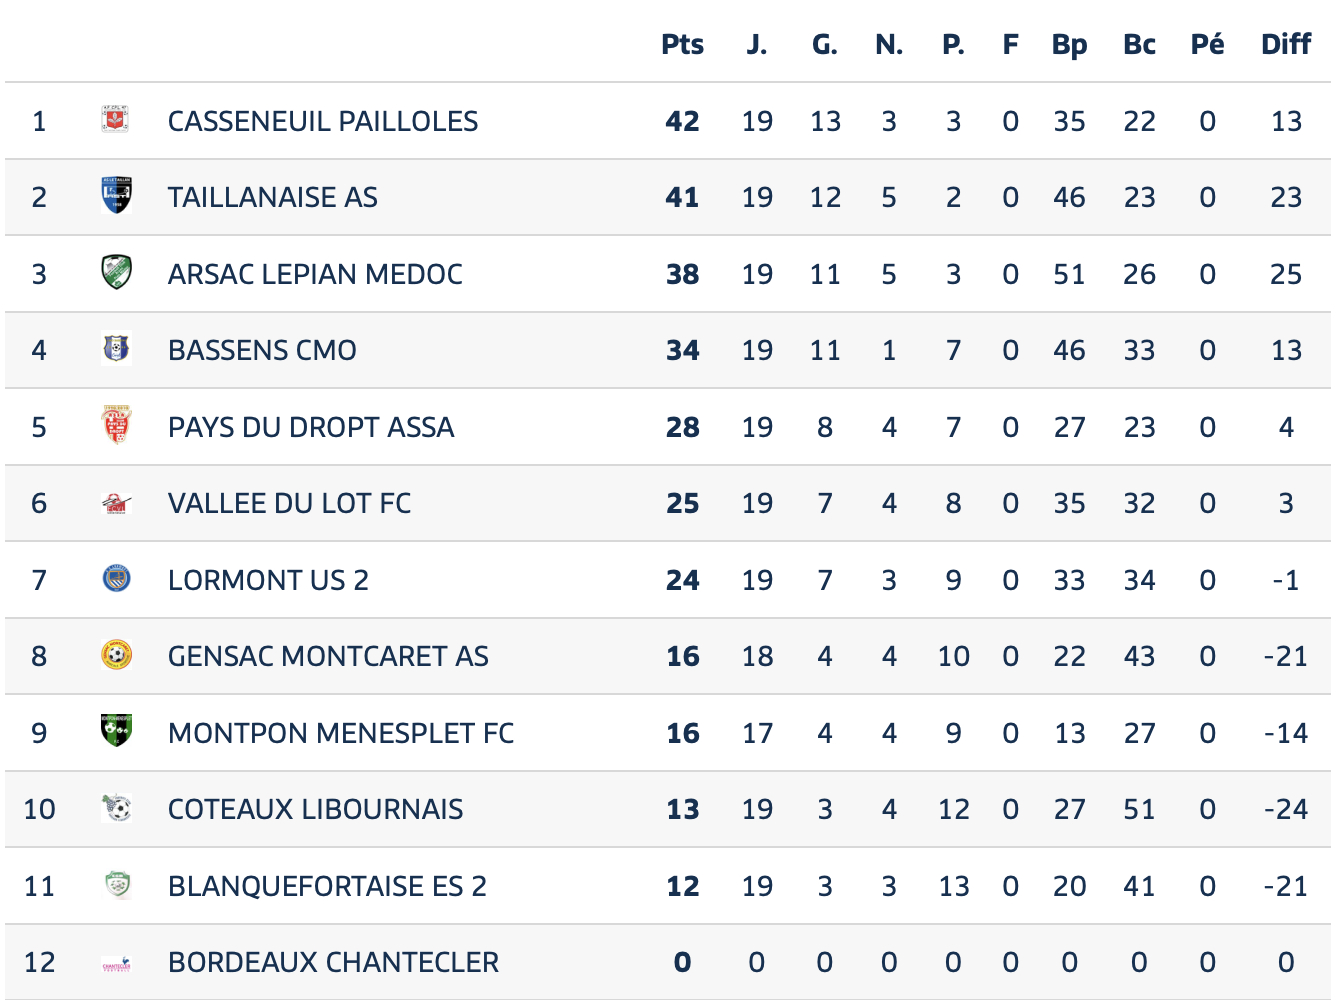Select Arsac Lepian Medoc's 38 points cell
This screenshot has height=1000, width=1338.
point(682,274)
